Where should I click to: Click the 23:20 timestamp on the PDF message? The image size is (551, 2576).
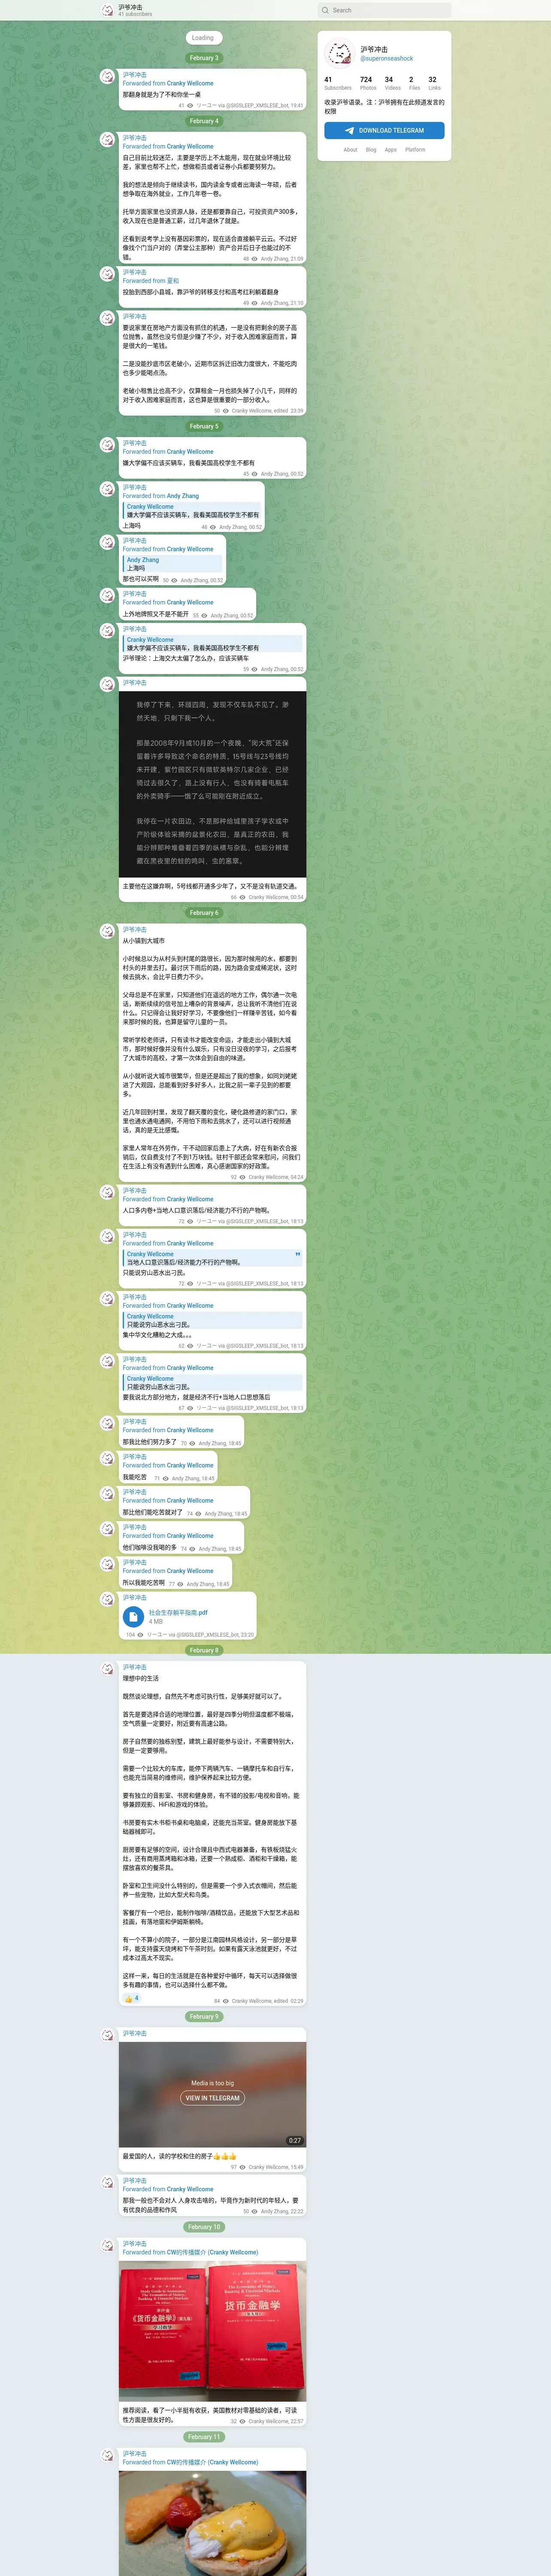[248, 1635]
